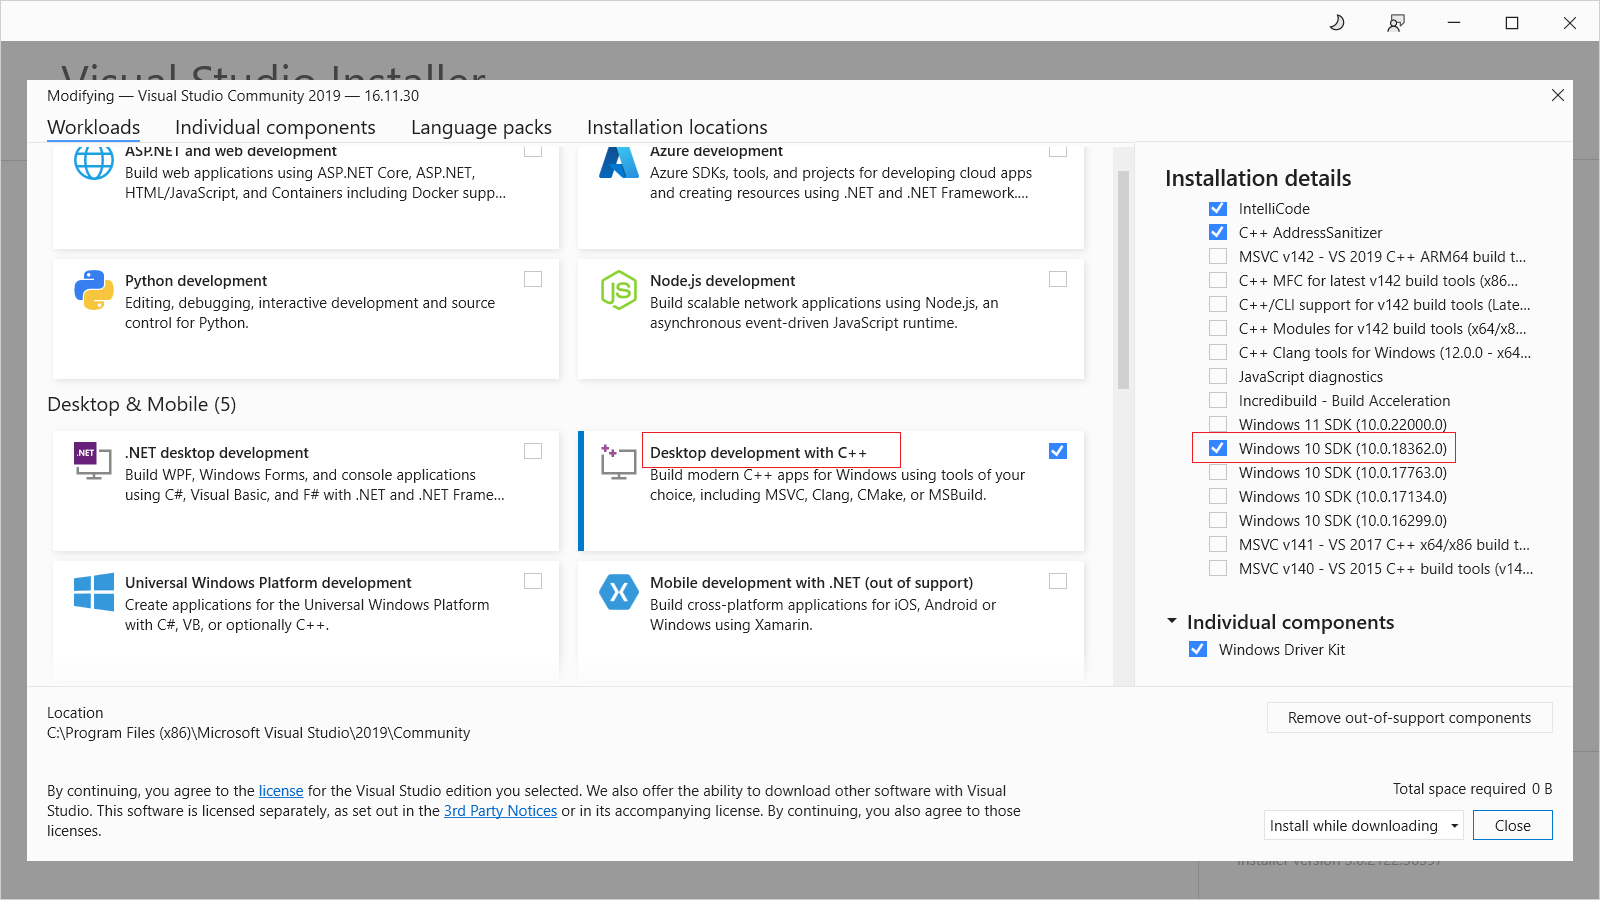Click the Node.js development workload icon
Viewport: 1600px width, 900px height.
(619, 290)
